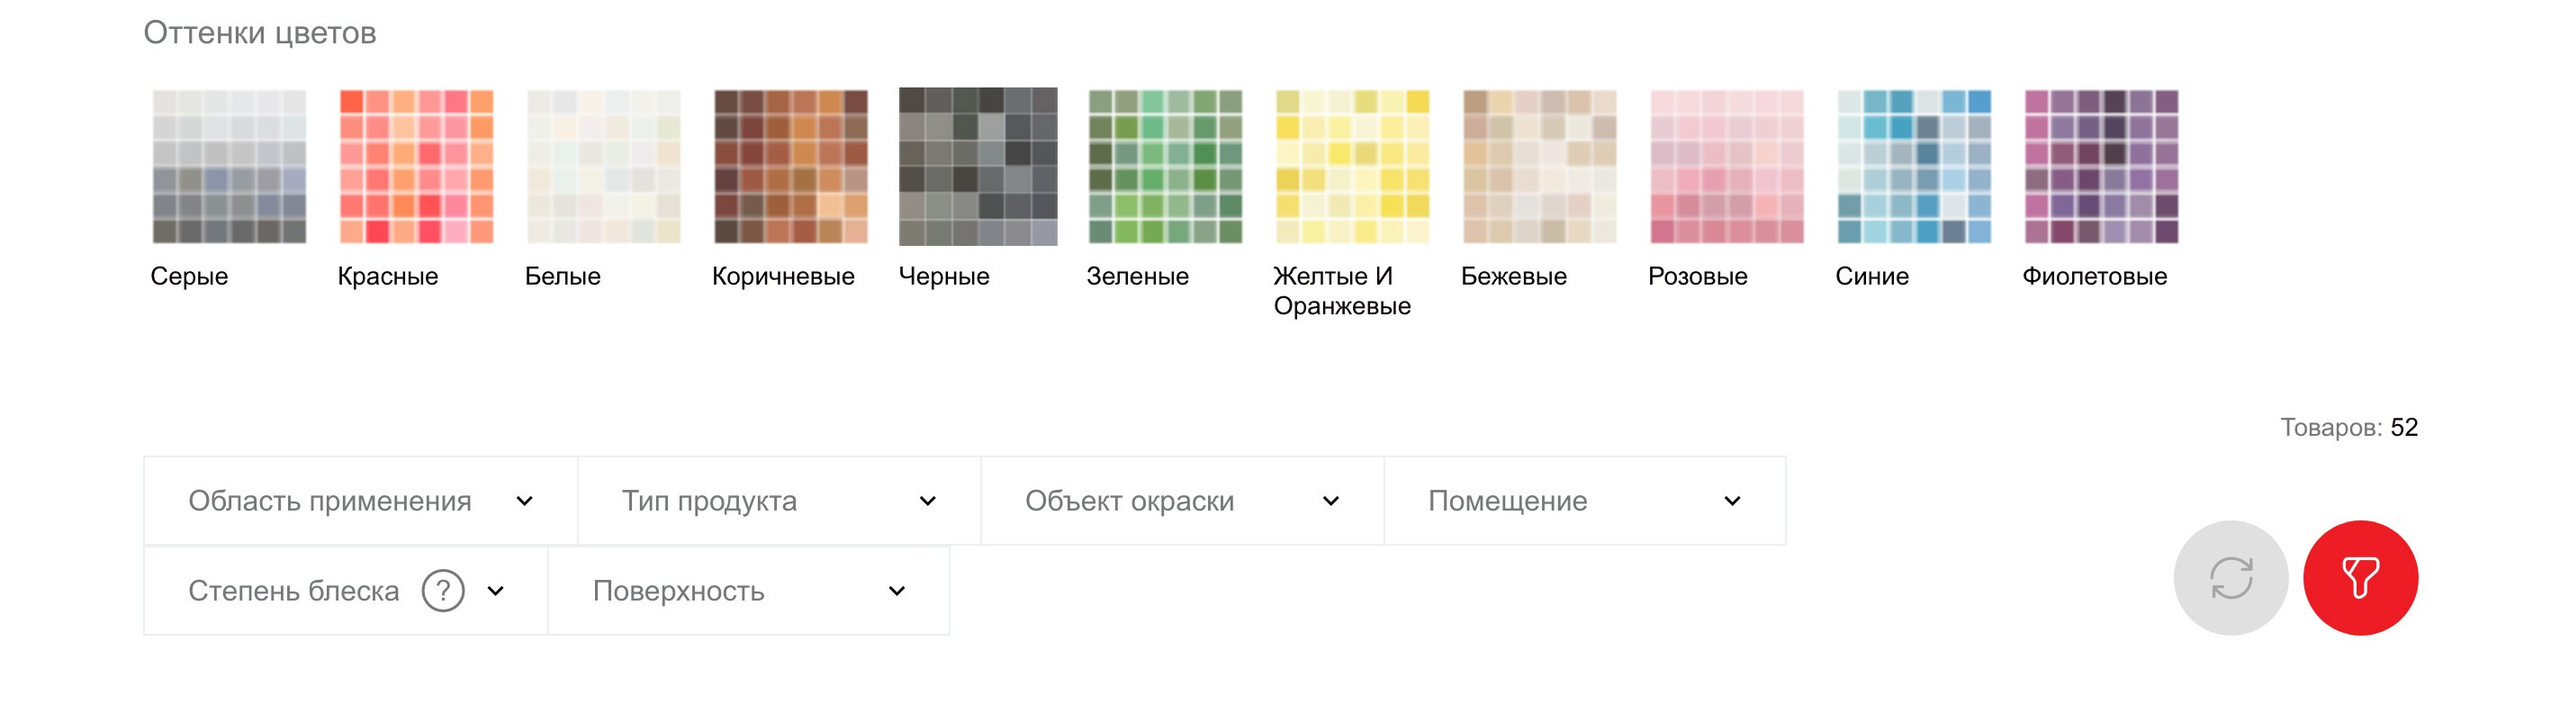Select the Коричневые shades thumbnail
The width and height of the screenshot is (2560, 715).
tap(790, 166)
